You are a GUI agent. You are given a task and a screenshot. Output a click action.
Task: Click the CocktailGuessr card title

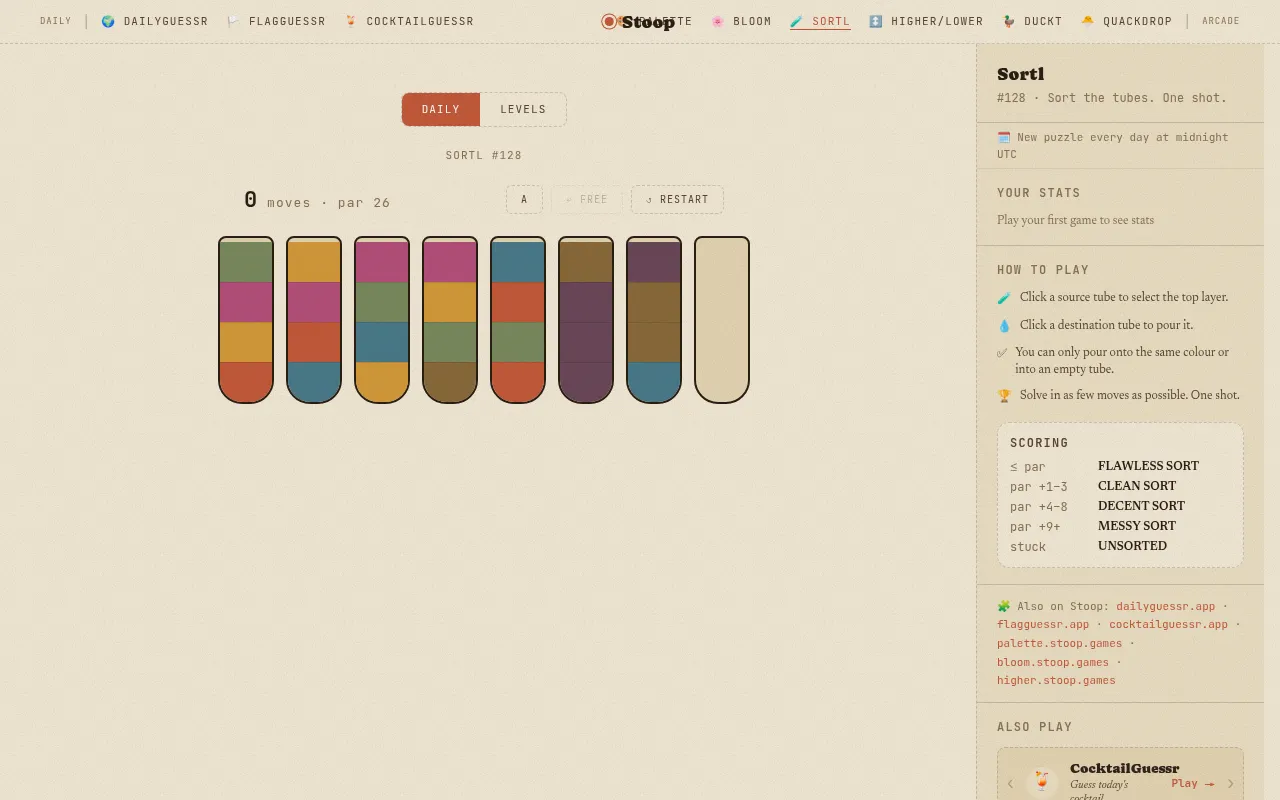(x=1125, y=768)
